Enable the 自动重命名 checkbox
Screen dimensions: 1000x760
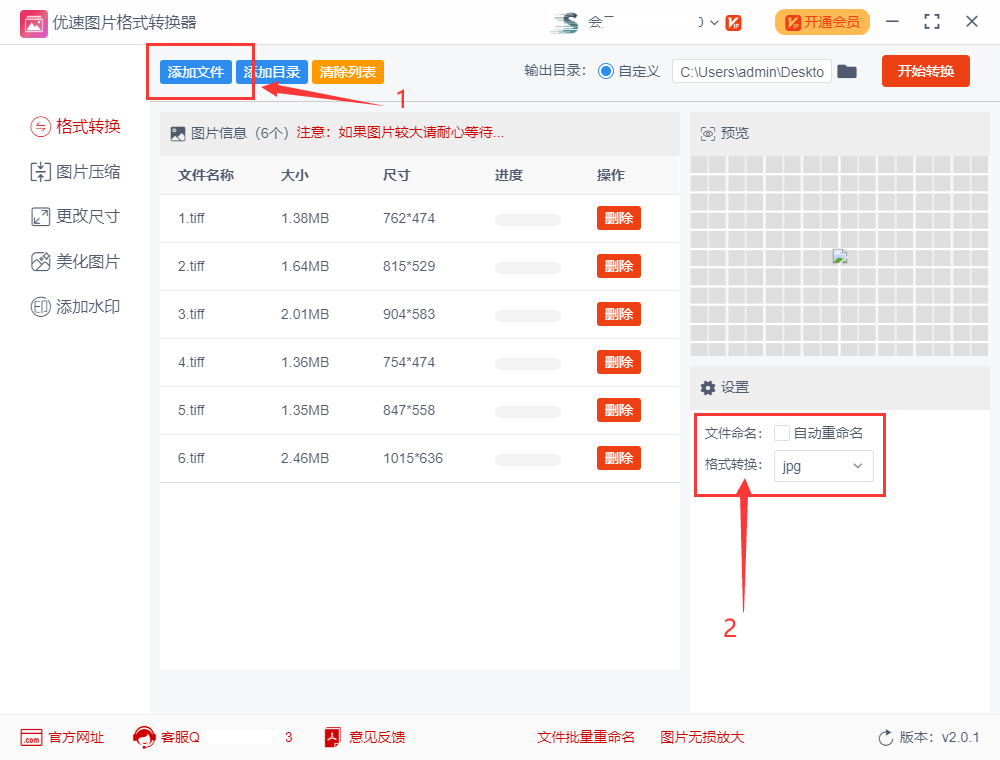(x=783, y=432)
